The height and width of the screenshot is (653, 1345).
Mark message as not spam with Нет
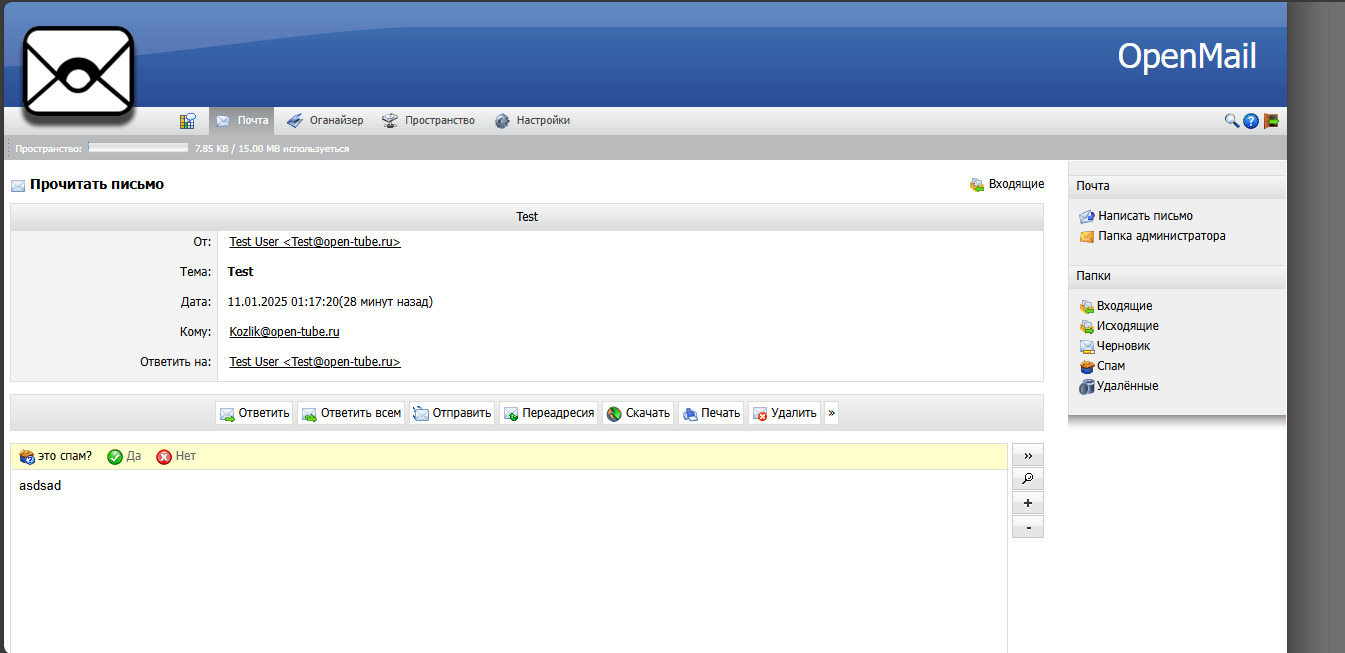(x=176, y=456)
